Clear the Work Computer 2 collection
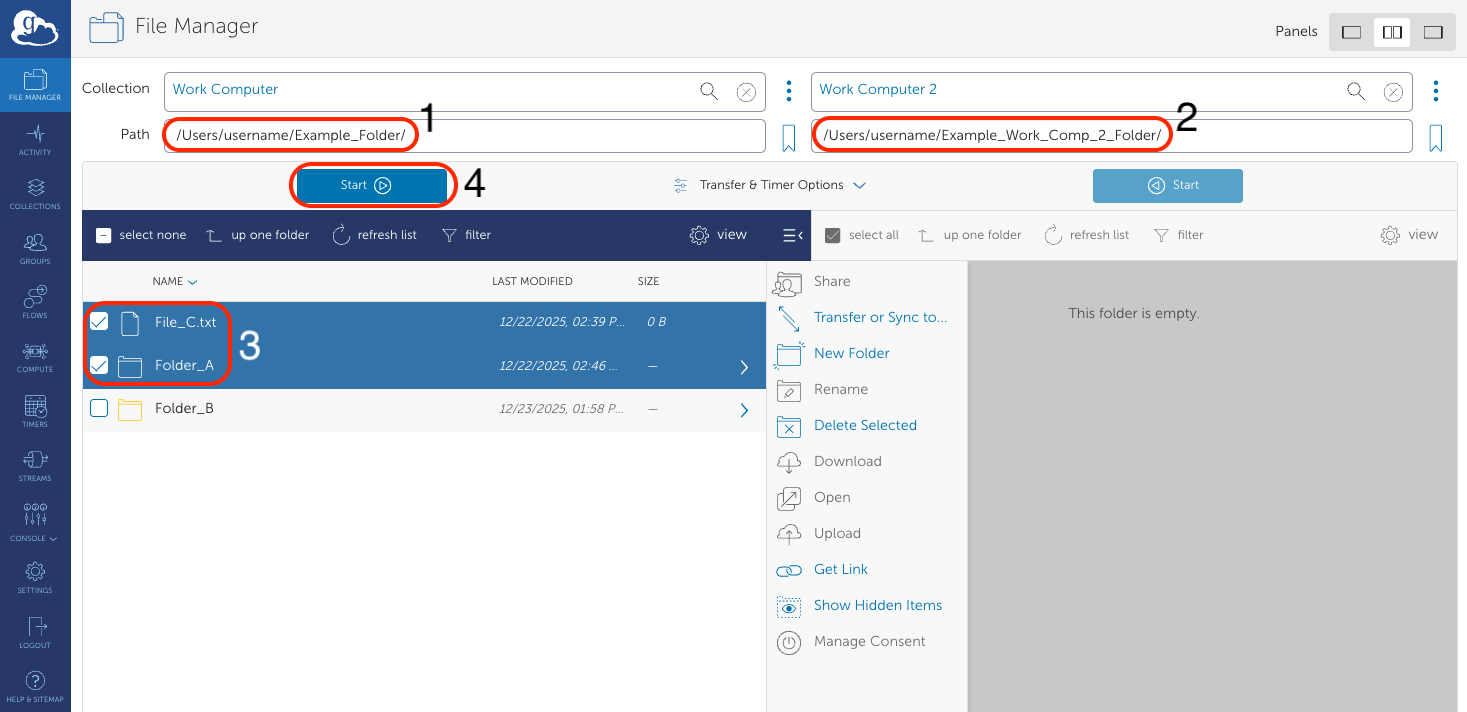 (x=1392, y=92)
